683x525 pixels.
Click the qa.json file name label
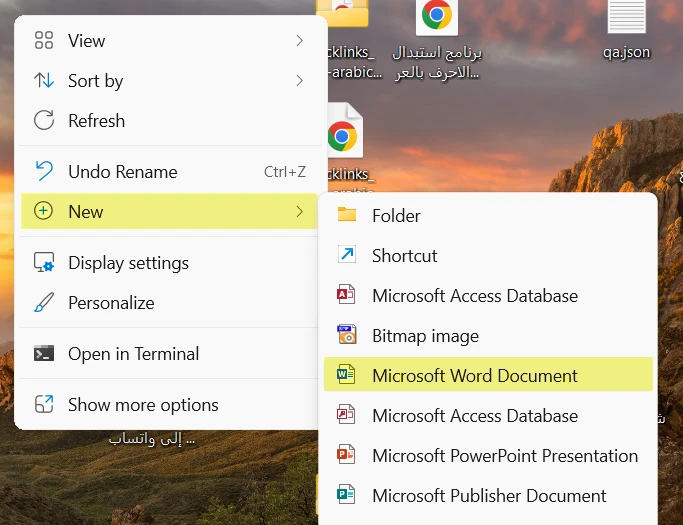(x=626, y=52)
